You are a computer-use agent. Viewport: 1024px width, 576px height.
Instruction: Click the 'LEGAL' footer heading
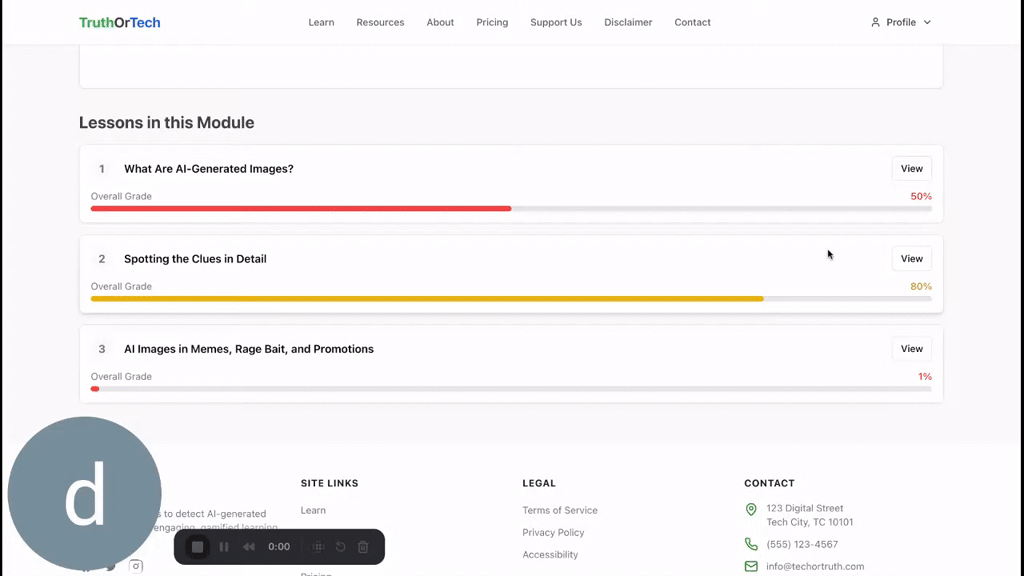[x=539, y=483]
